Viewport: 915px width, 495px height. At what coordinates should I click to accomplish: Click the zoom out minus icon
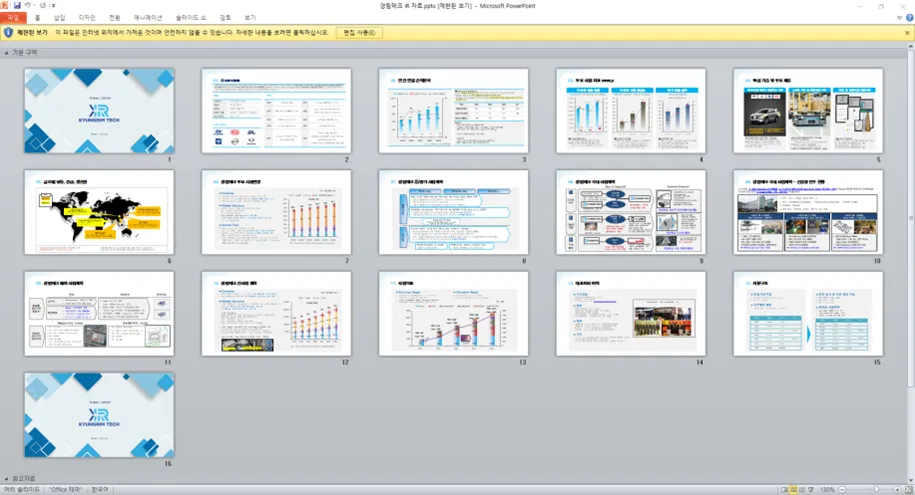tap(841, 490)
